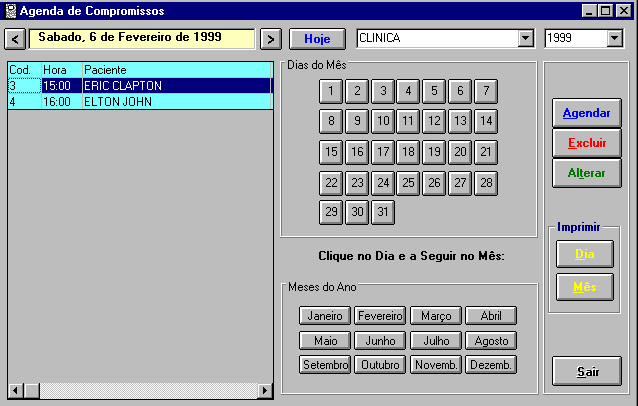Select day 2 button
The image size is (638, 406).
click(357, 91)
